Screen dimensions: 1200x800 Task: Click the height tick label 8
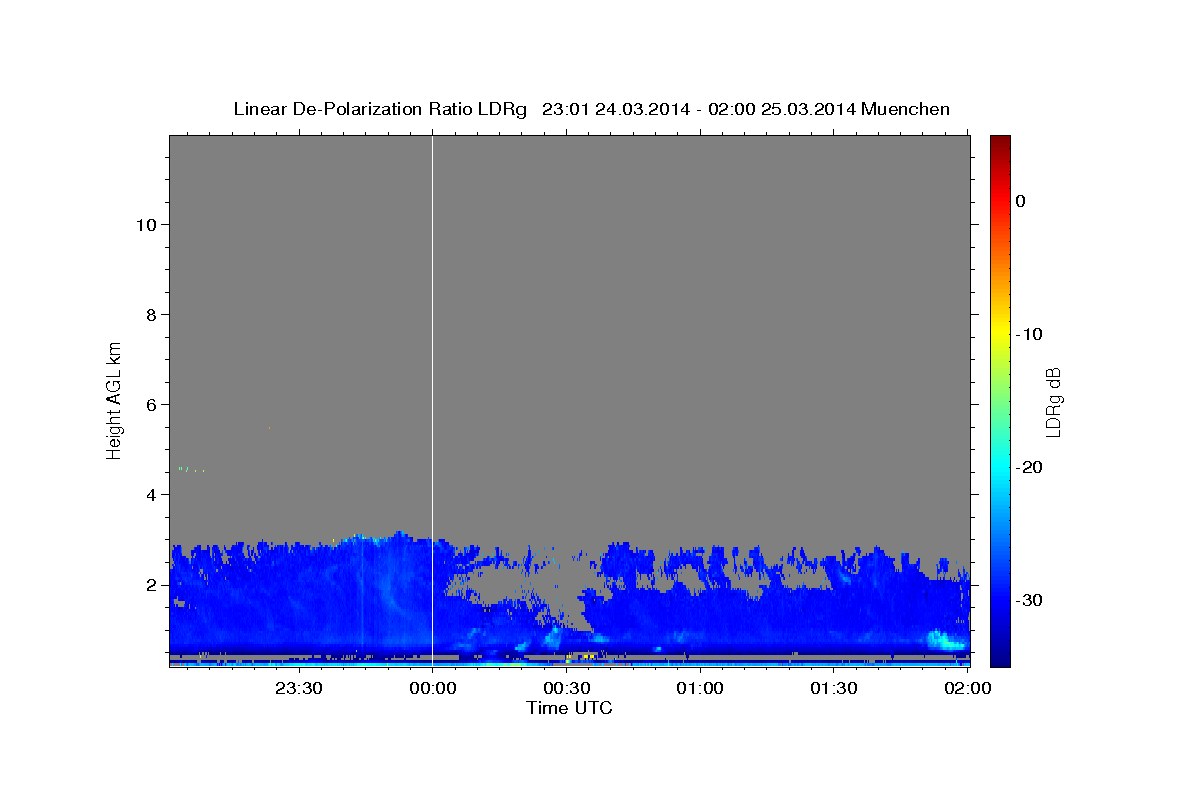tap(152, 314)
